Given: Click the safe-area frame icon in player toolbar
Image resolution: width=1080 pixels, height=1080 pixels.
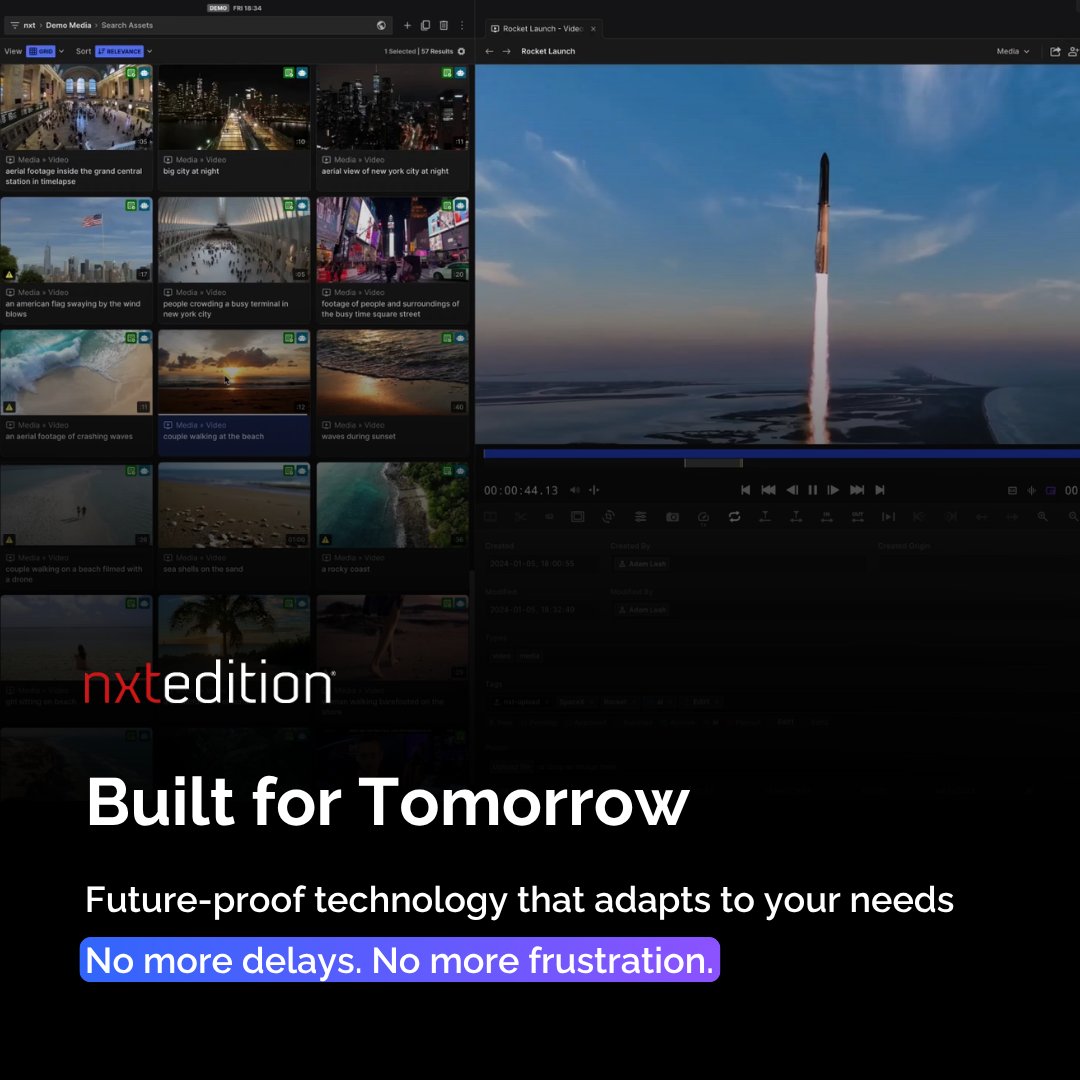Looking at the screenshot, I should pyautogui.click(x=578, y=517).
